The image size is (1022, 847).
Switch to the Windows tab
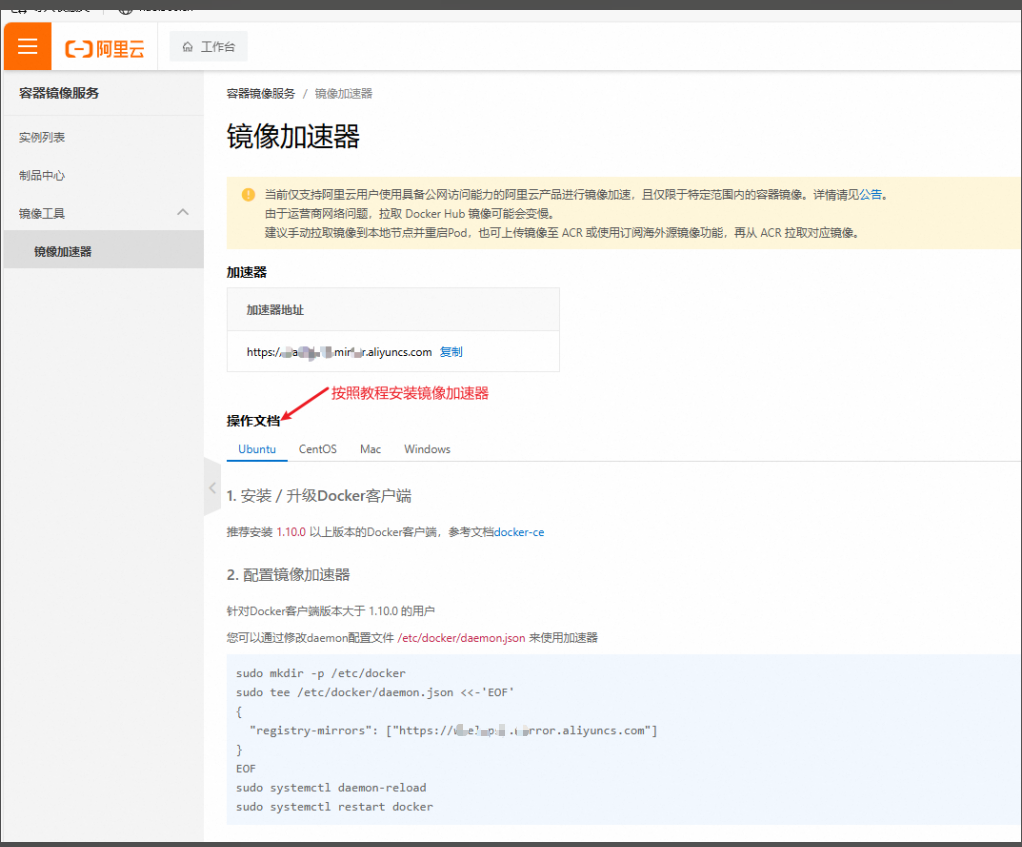tap(427, 449)
